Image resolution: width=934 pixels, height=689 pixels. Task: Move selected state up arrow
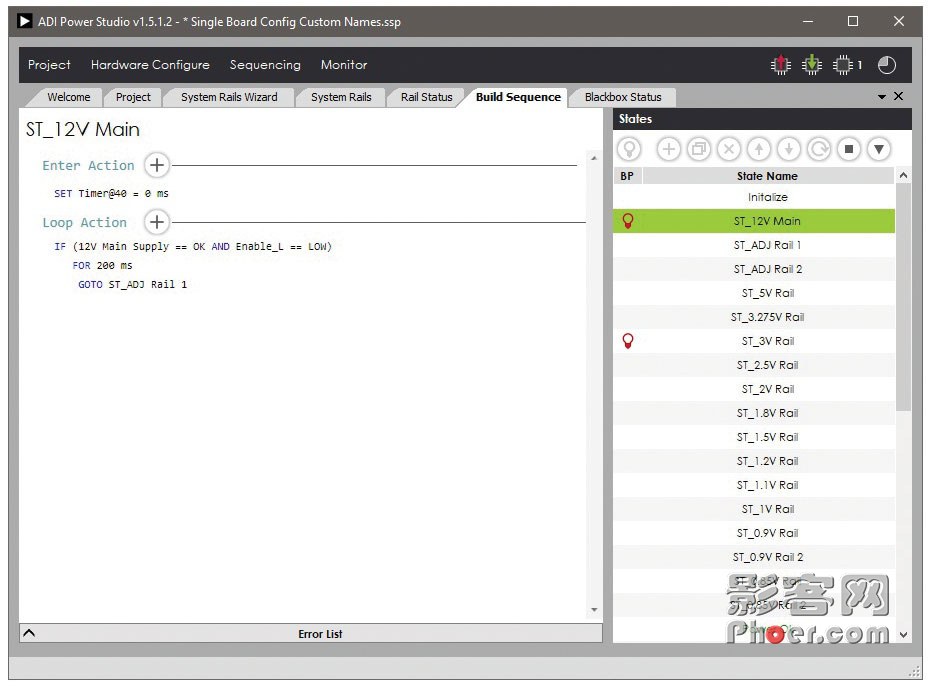point(759,149)
